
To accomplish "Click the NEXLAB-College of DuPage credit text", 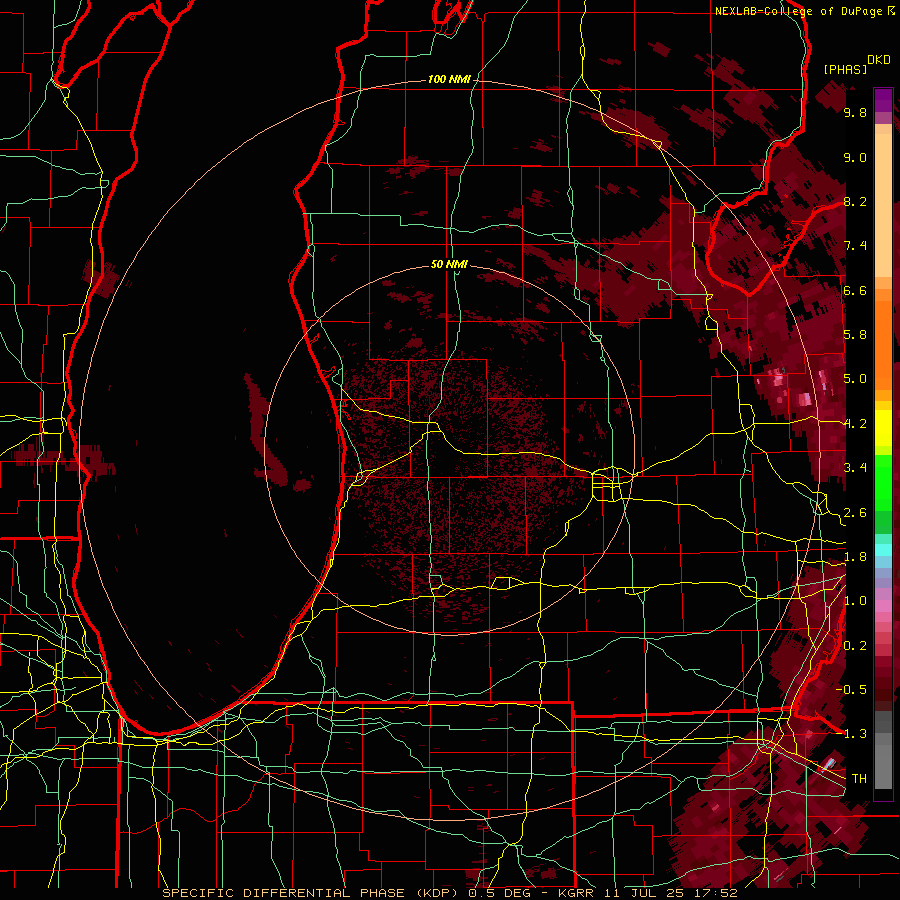I will 798,11.
